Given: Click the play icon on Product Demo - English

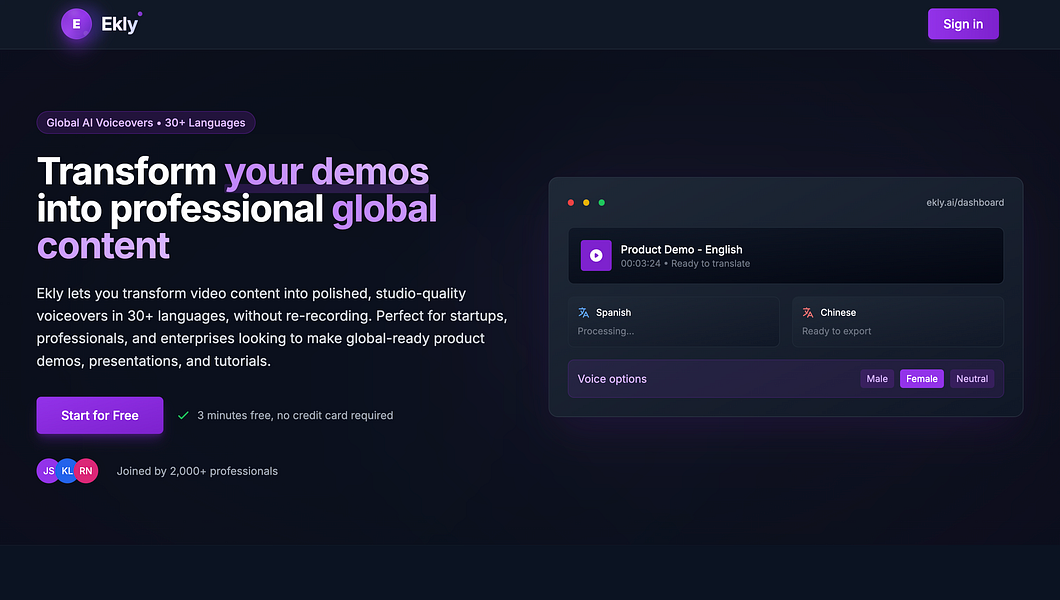Looking at the screenshot, I should click(x=596, y=255).
